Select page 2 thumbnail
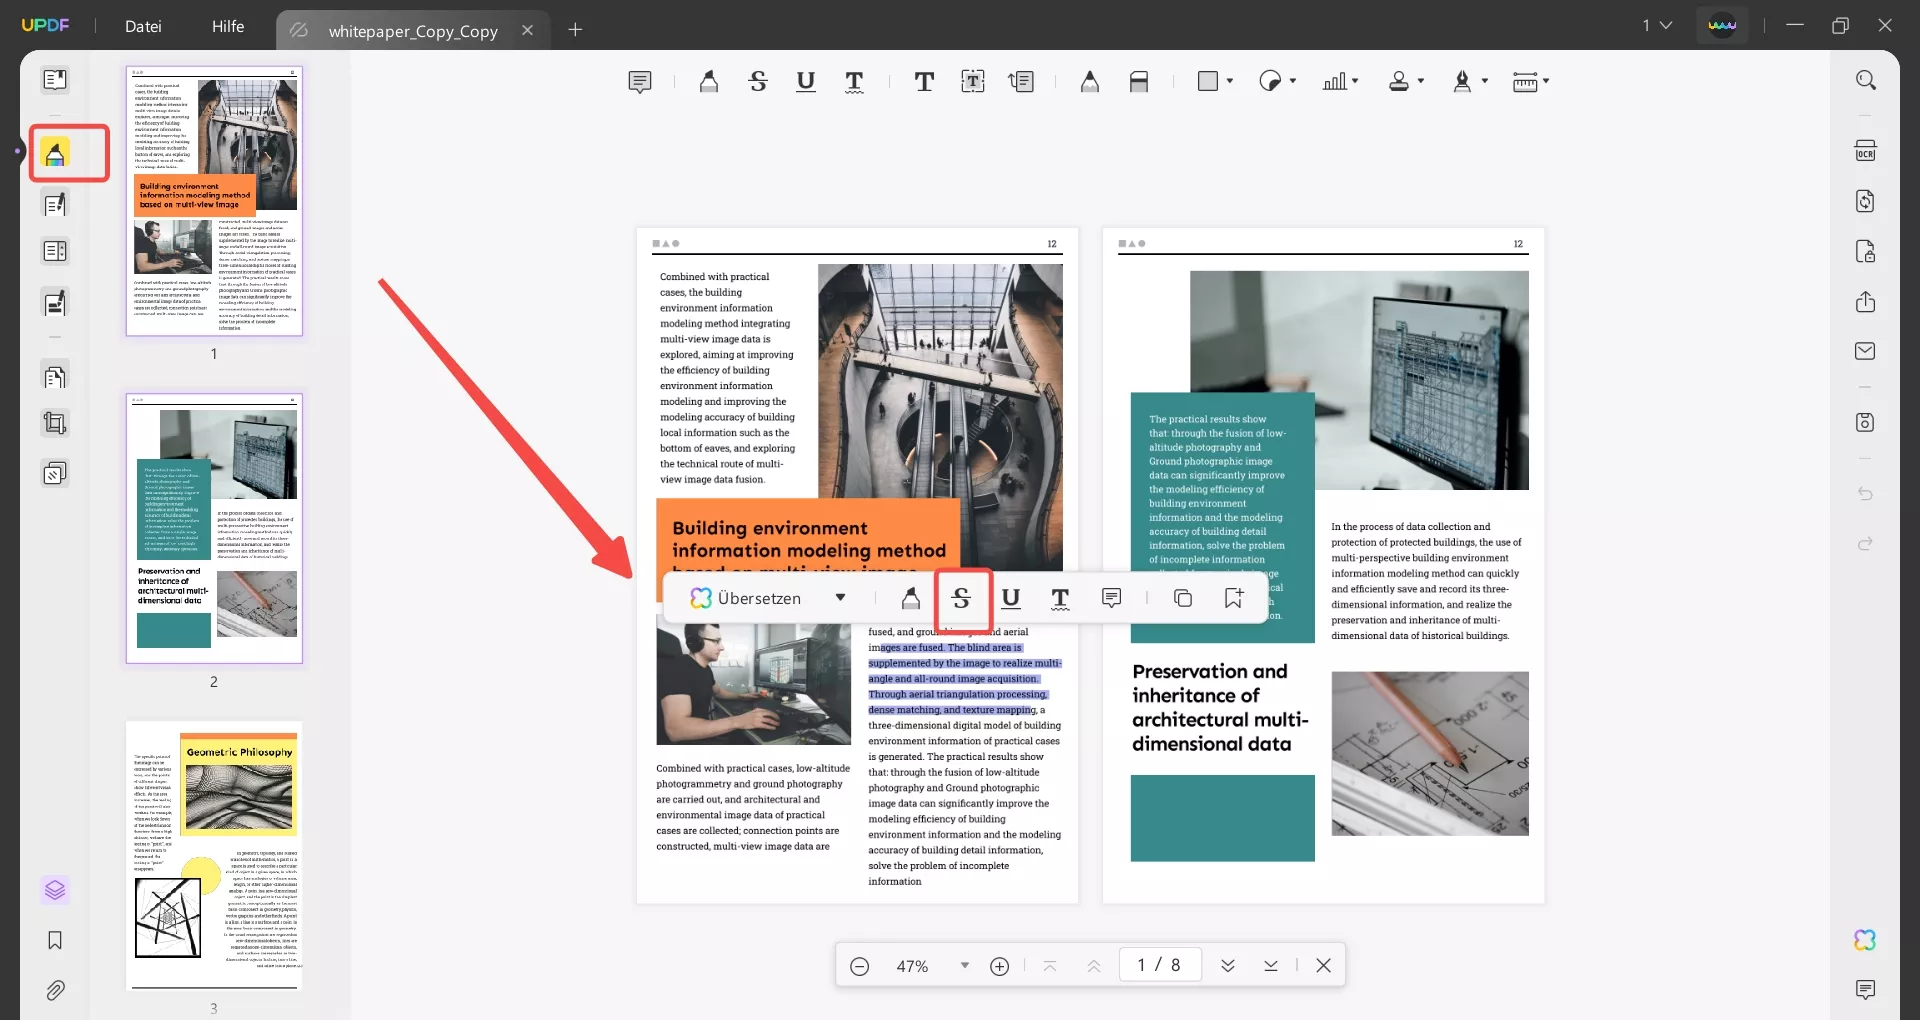The height and width of the screenshot is (1020, 1920). click(x=214, y=528)
